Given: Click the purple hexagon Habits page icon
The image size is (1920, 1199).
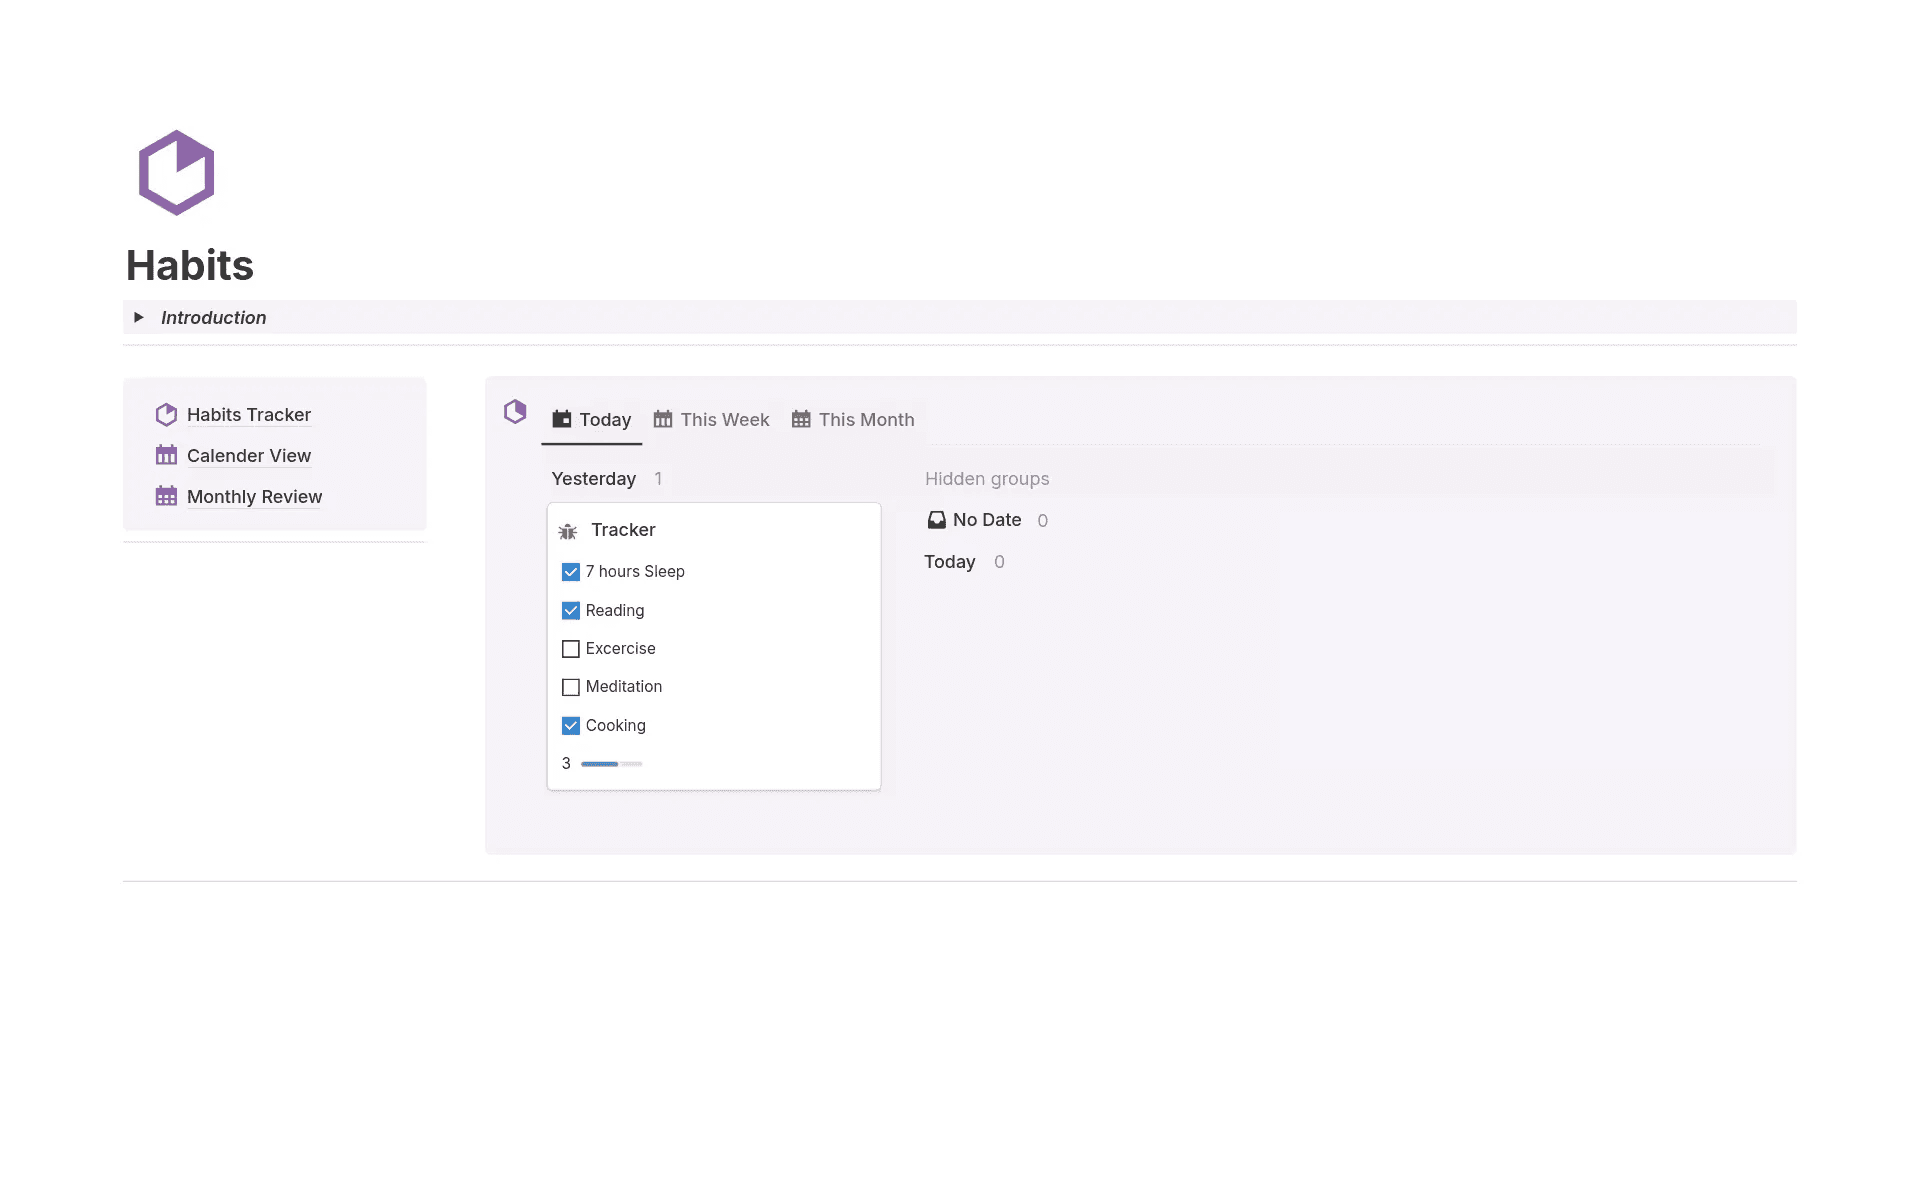Looking at the screenshot, I should pyautogui.click(x=176, y=172).
